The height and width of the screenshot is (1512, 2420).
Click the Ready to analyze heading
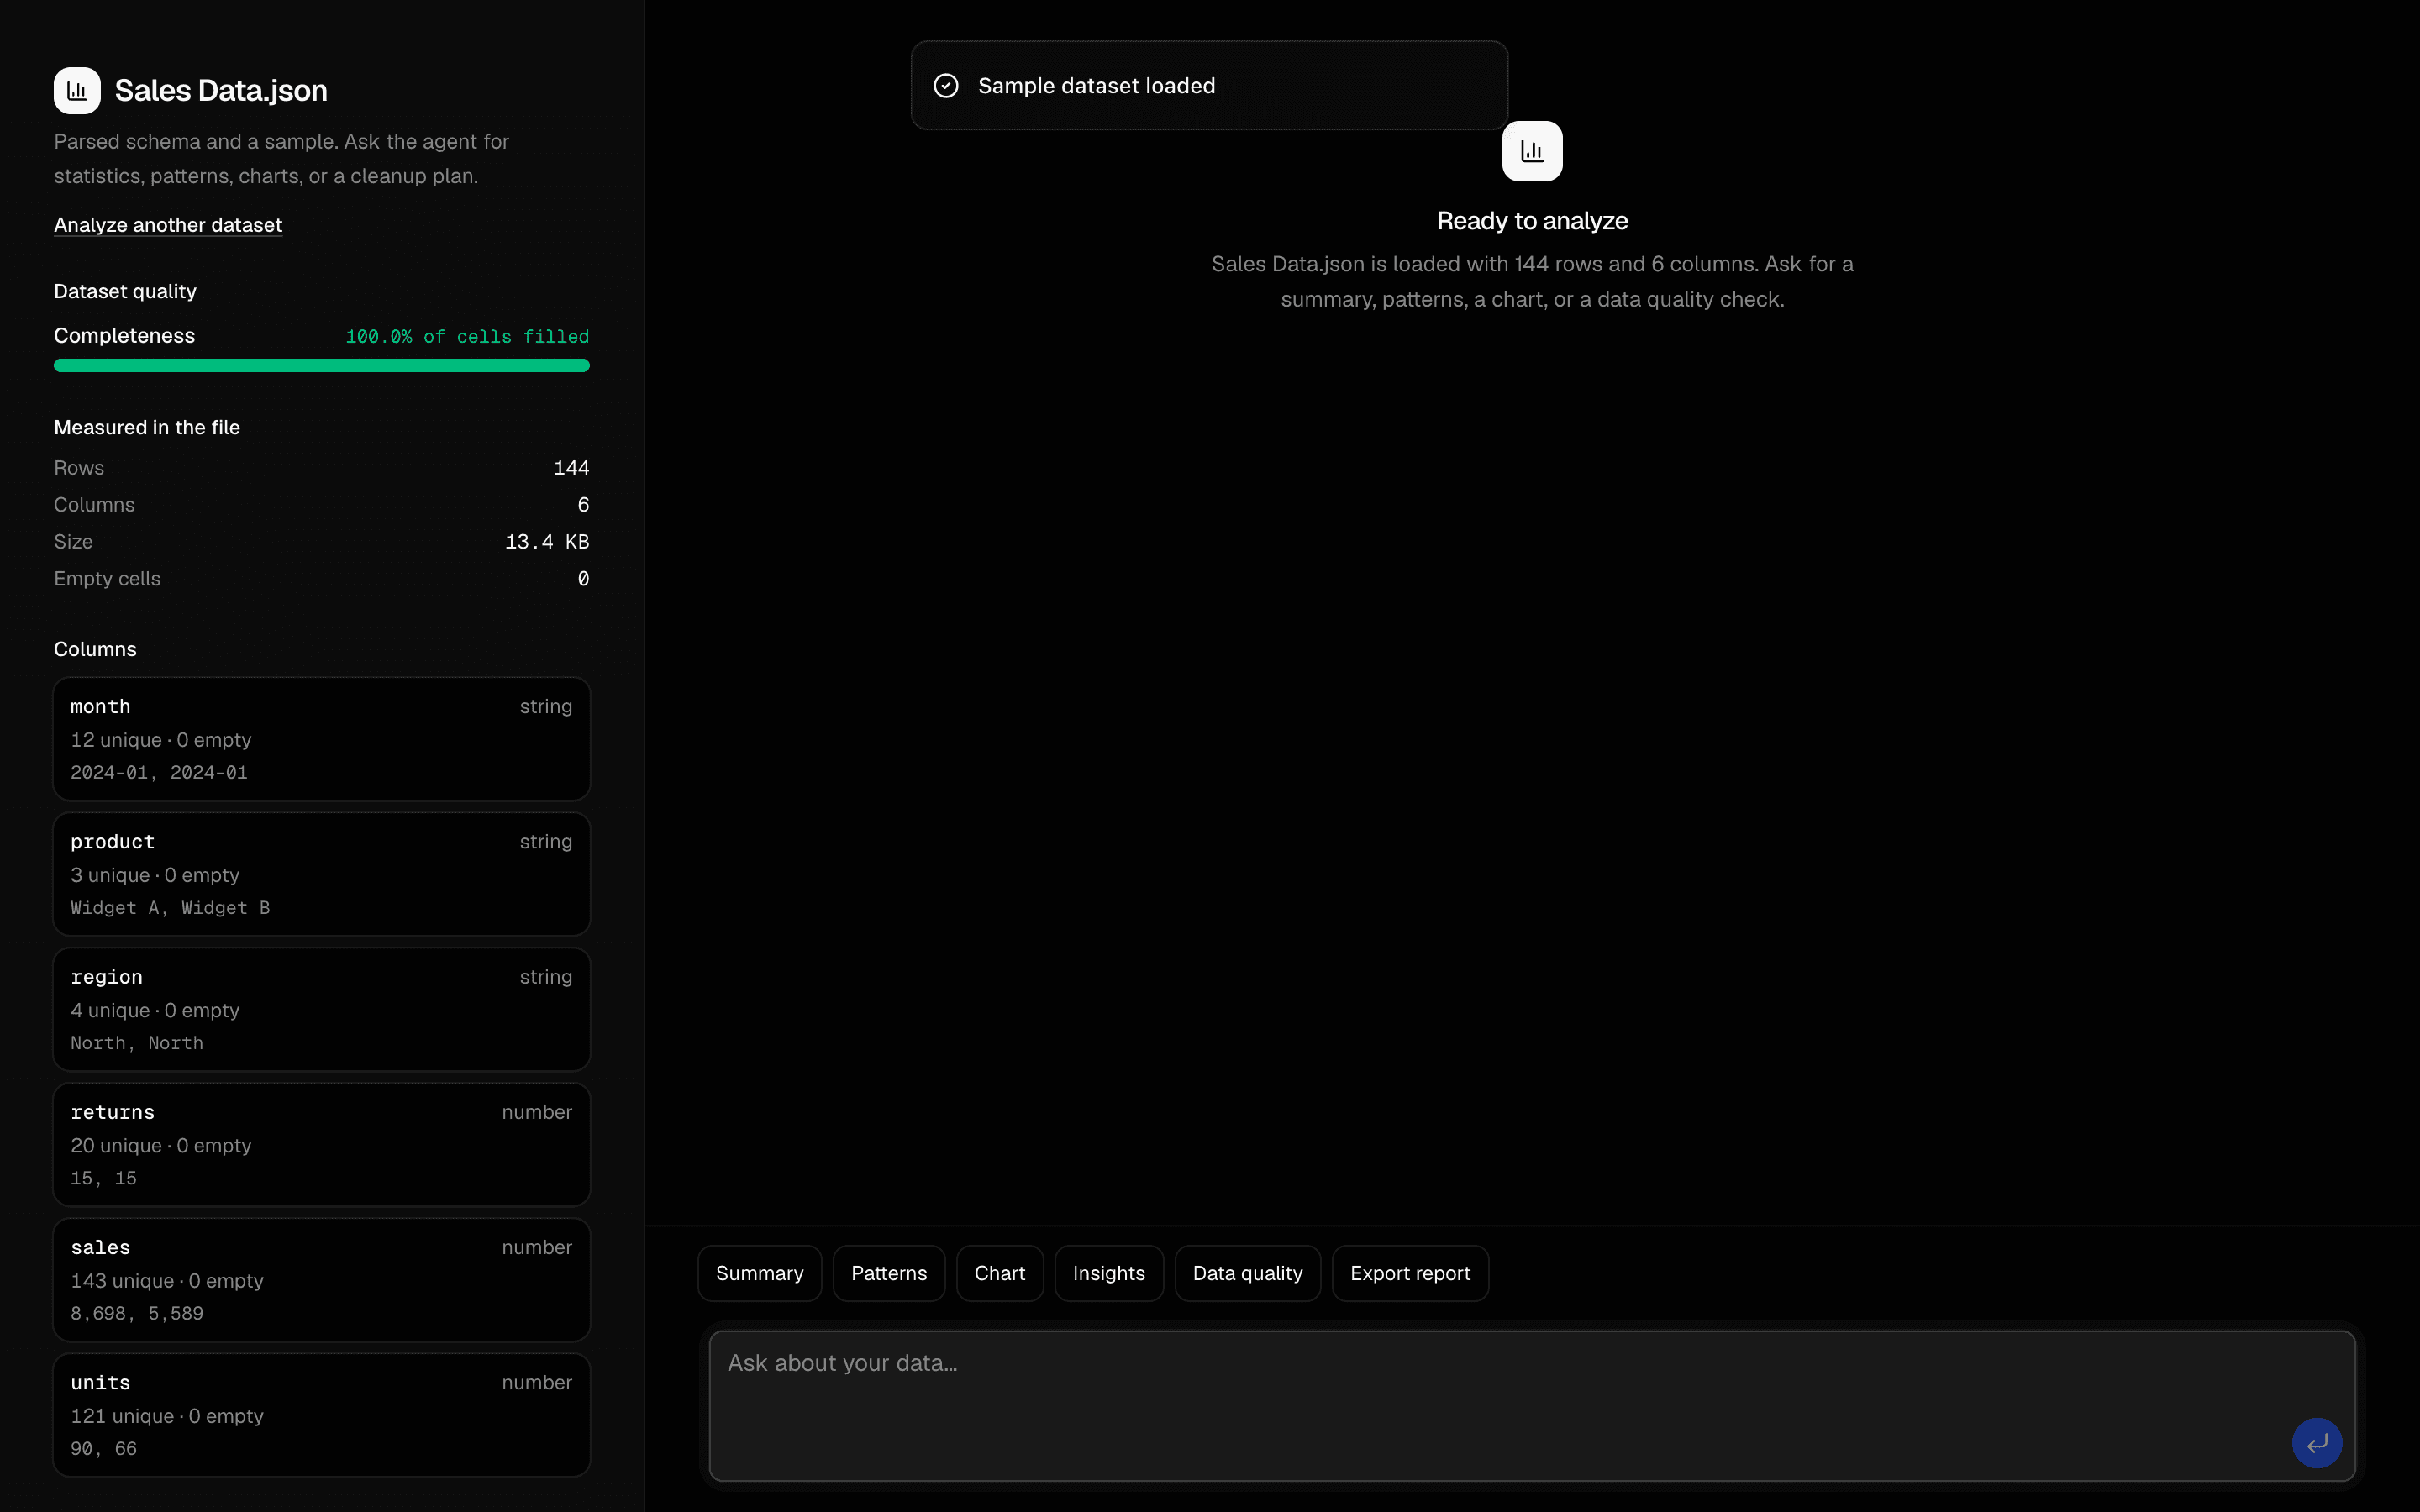pos(1532,221)
